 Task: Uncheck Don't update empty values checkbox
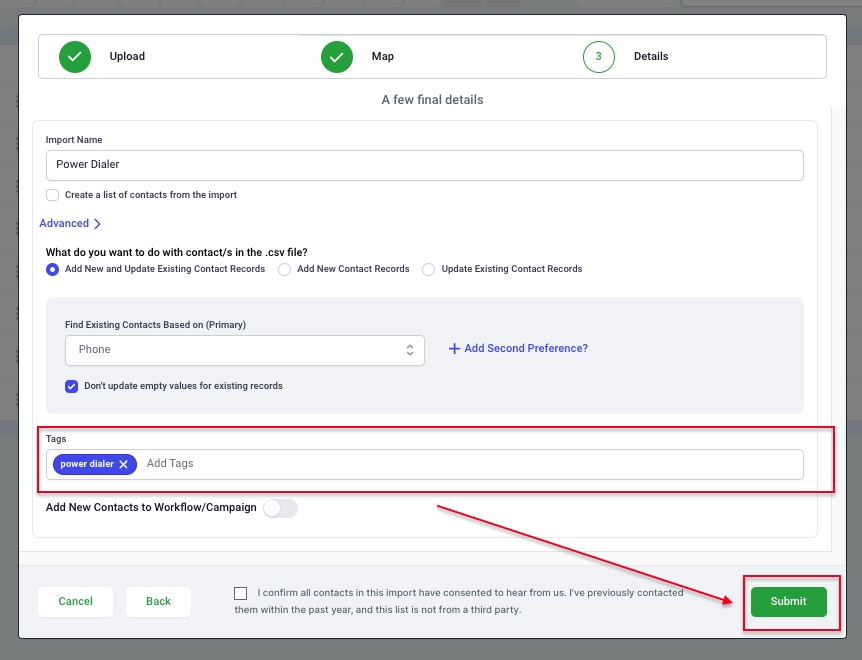pos(72,386)
